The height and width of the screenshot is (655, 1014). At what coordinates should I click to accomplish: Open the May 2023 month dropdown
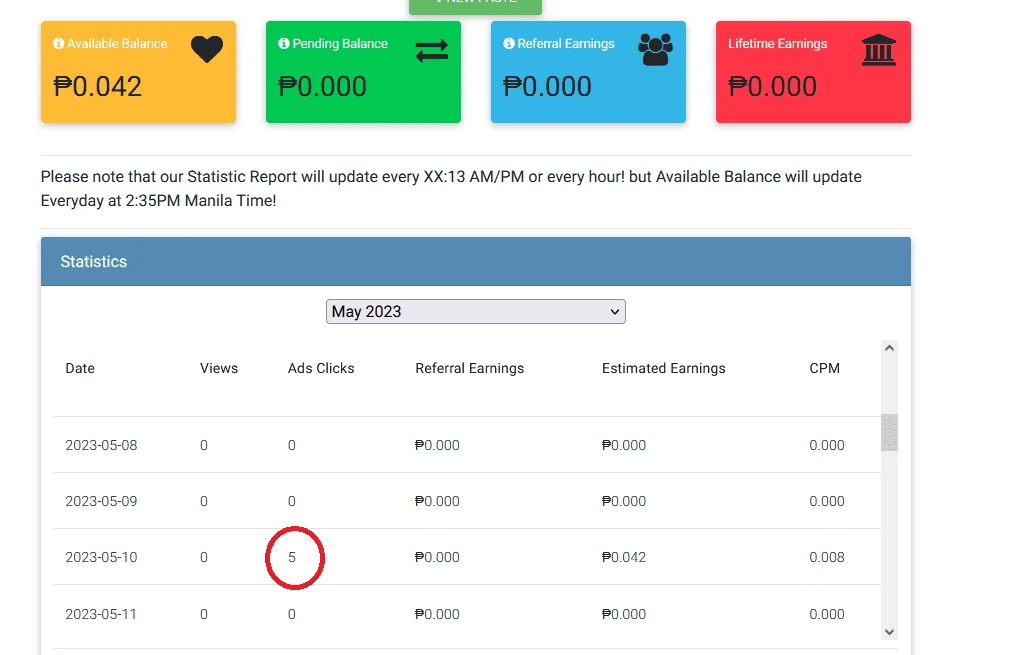[475, 312]
